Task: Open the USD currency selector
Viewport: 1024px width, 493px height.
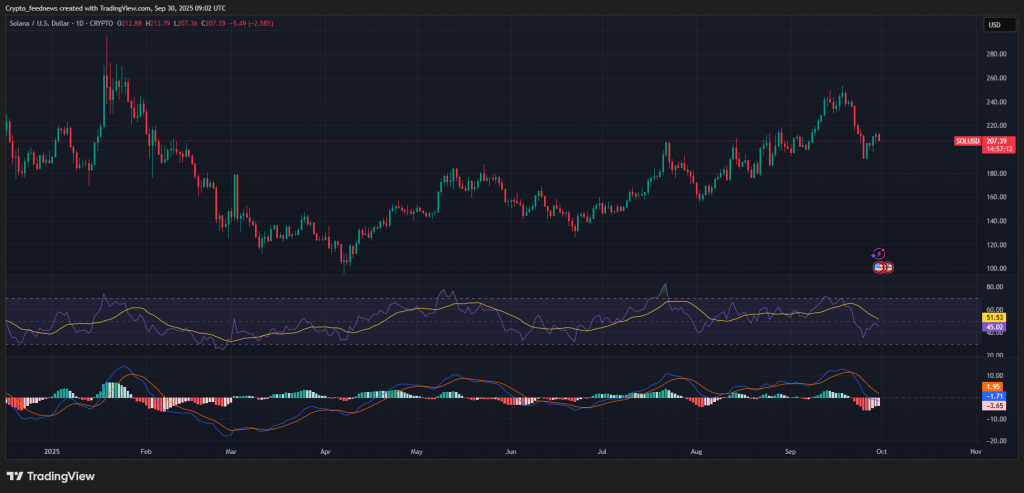Action: pyautogui.click(x=994, y=24)
